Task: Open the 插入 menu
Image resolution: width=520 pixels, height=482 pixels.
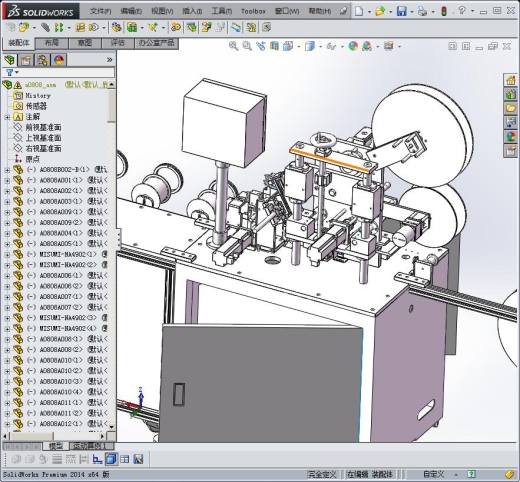Action: click(x=192, y=11)
